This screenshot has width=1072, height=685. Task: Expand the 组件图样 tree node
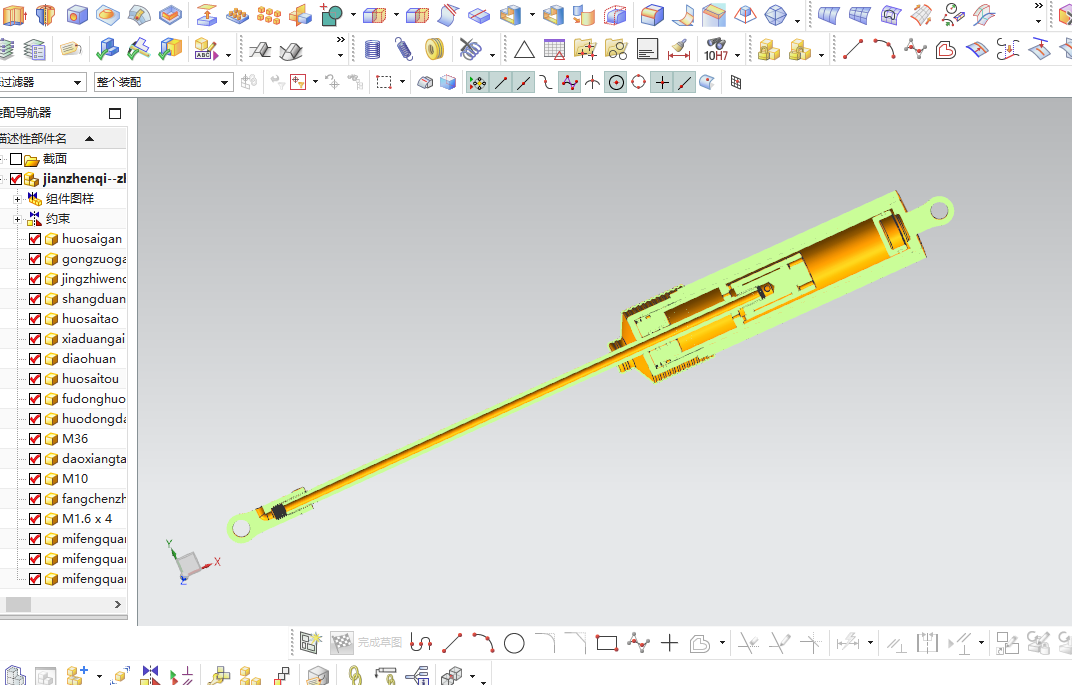[17, 200]
